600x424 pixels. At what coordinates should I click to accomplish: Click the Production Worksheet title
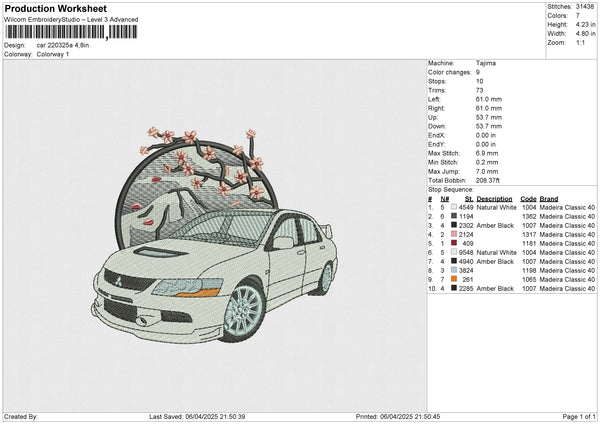tap(56, 9)
